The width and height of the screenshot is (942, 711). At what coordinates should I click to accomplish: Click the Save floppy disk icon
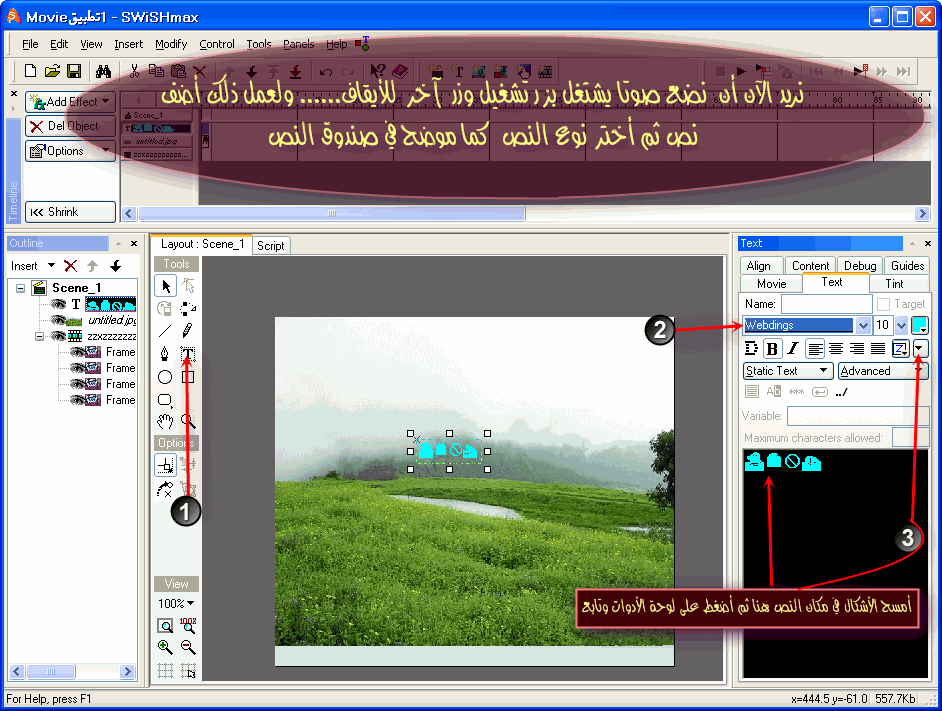coord(74,72)
